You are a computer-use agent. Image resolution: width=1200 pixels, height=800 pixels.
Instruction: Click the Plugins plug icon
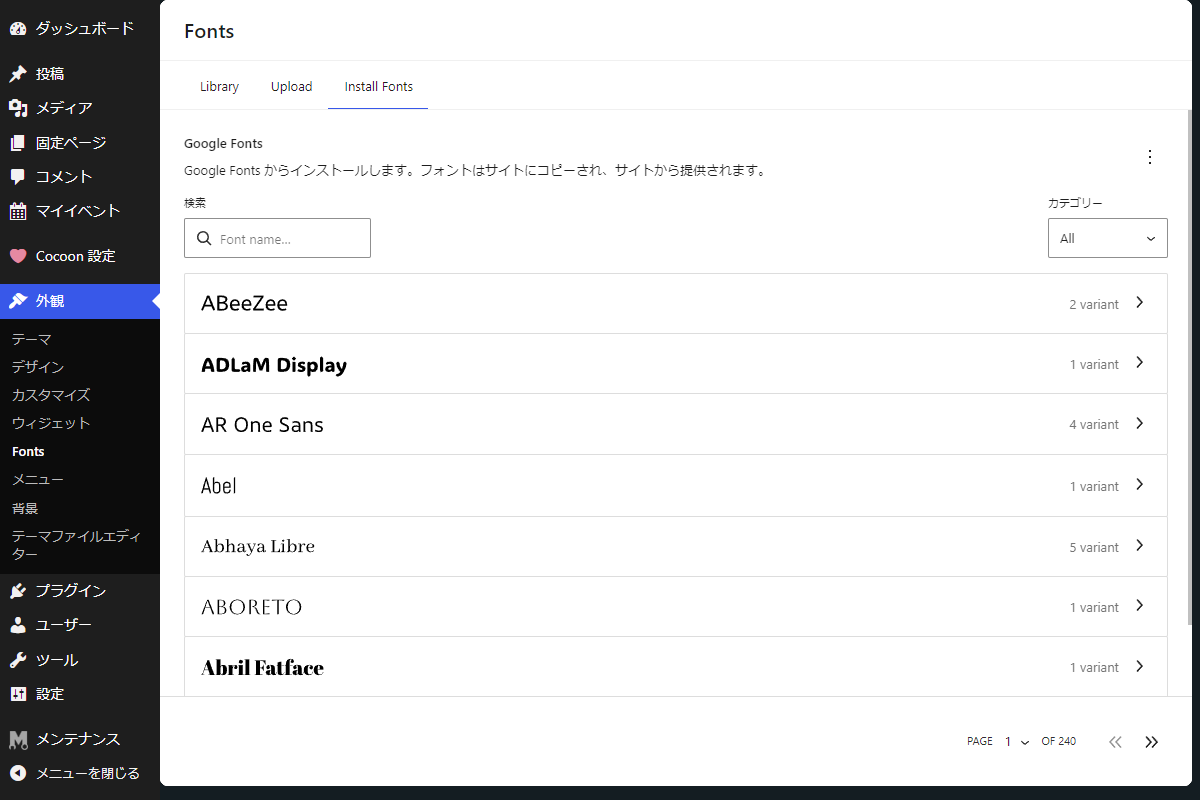click(x=18, y=591)
